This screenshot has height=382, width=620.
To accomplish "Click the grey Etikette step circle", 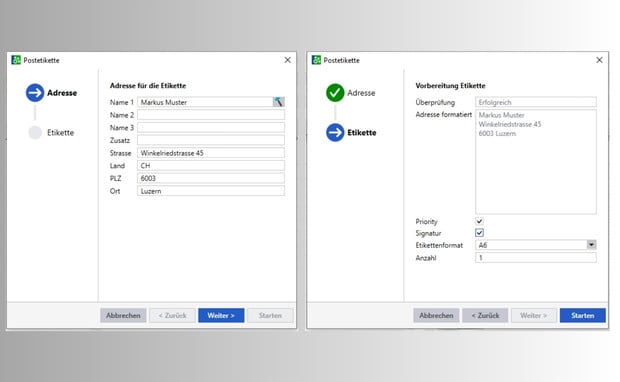I will [x=35, y=132].
